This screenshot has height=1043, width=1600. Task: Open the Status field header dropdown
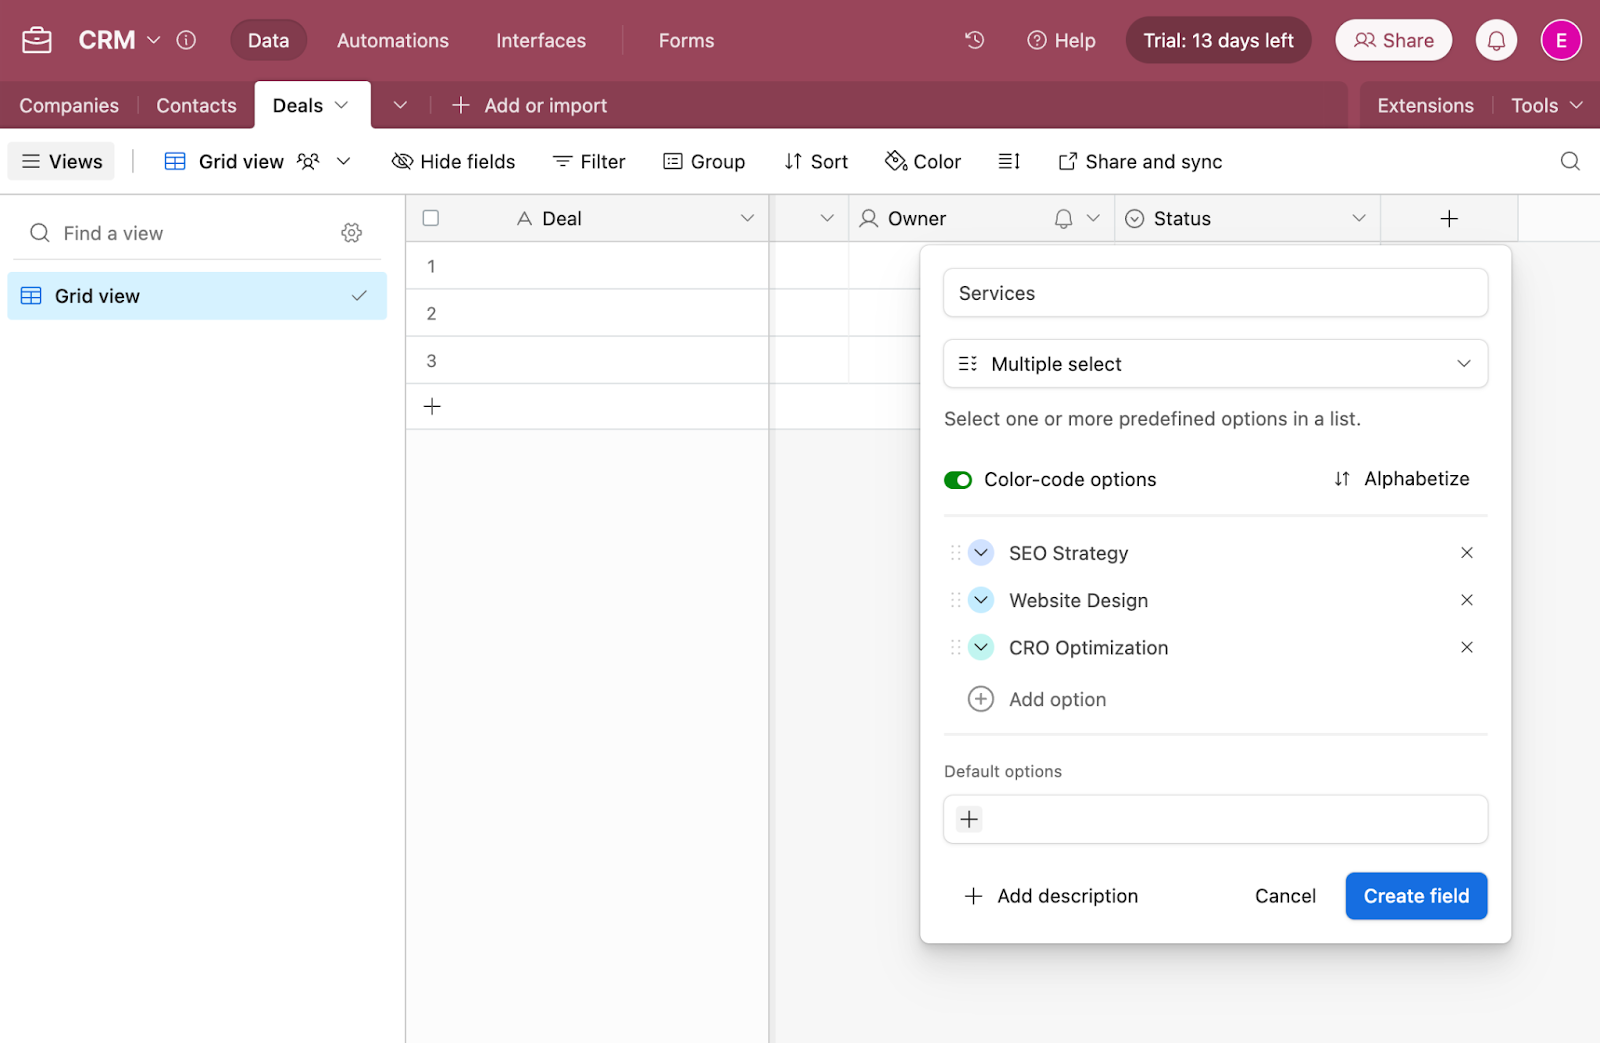[1359, 218]
